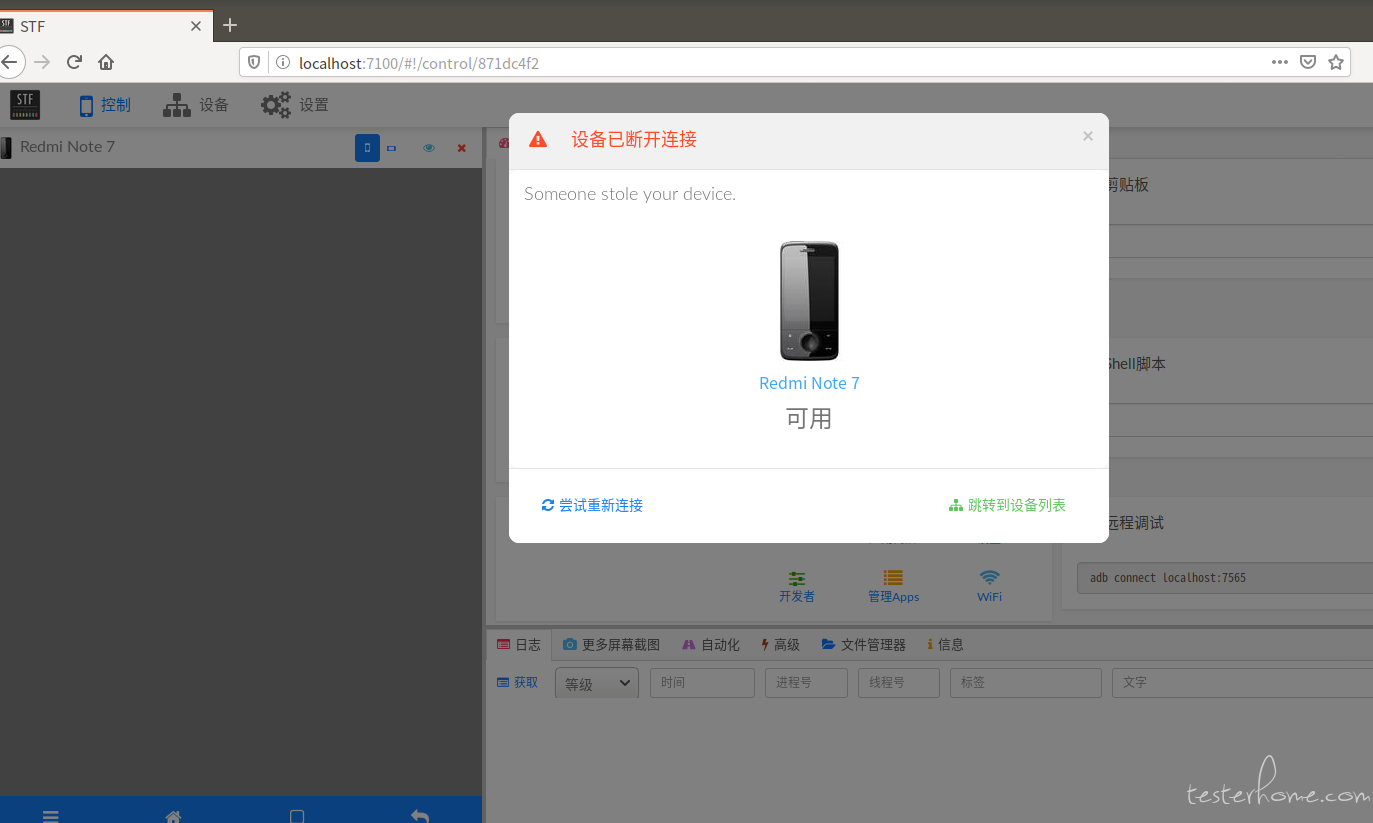This screenshot has height=823, width=1373.
Task: Click the phone thumbnail in the dialog
Action: [809, 301]
